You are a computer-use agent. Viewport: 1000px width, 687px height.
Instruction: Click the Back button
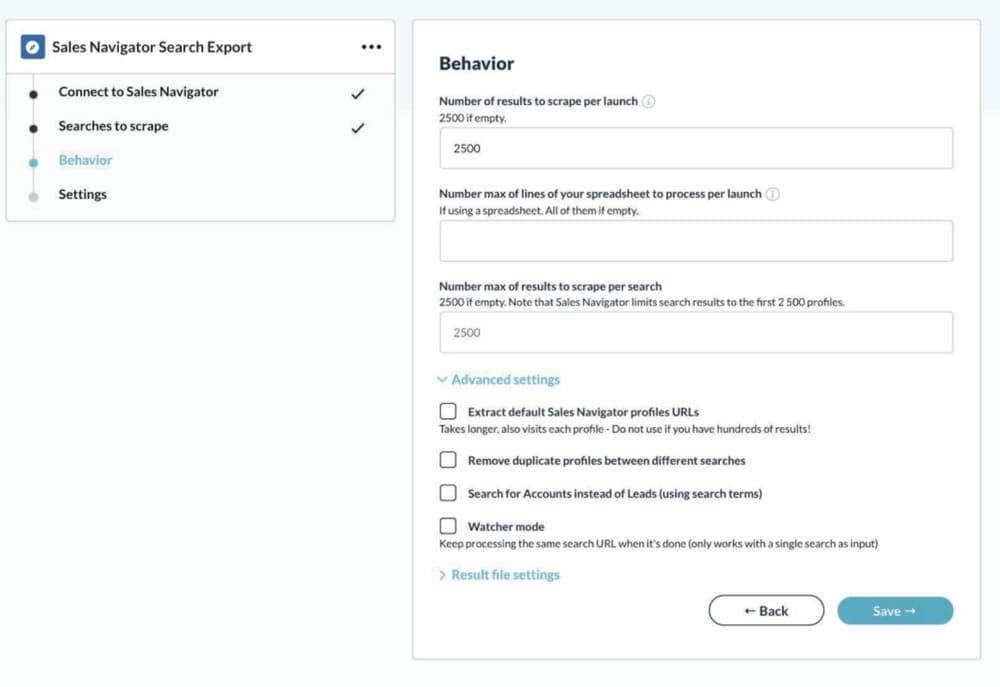click(766, 610)
